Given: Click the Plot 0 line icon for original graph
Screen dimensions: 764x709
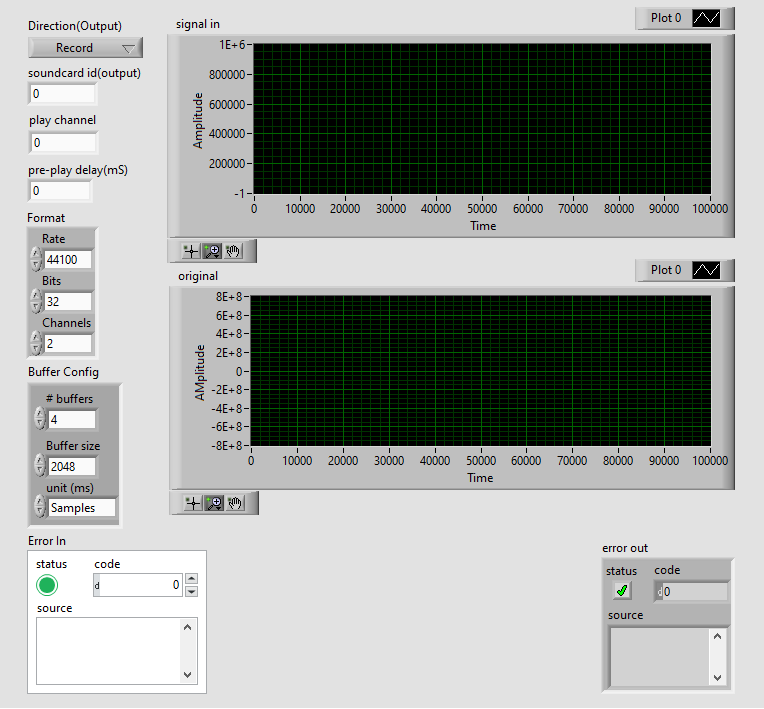Looking at the screenshot, I should click(707, 270).
